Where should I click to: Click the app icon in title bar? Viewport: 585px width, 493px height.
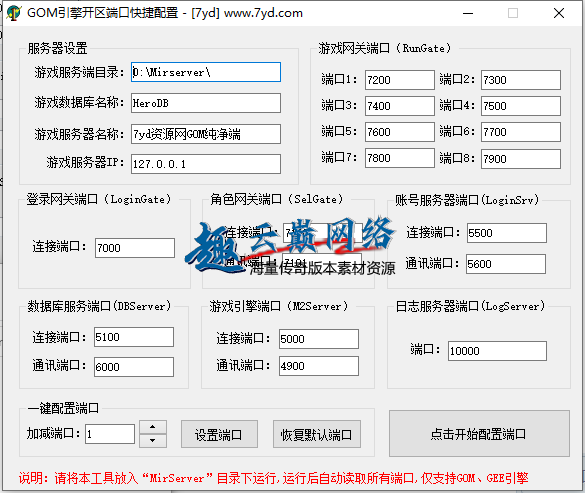(x=14, y=13)
